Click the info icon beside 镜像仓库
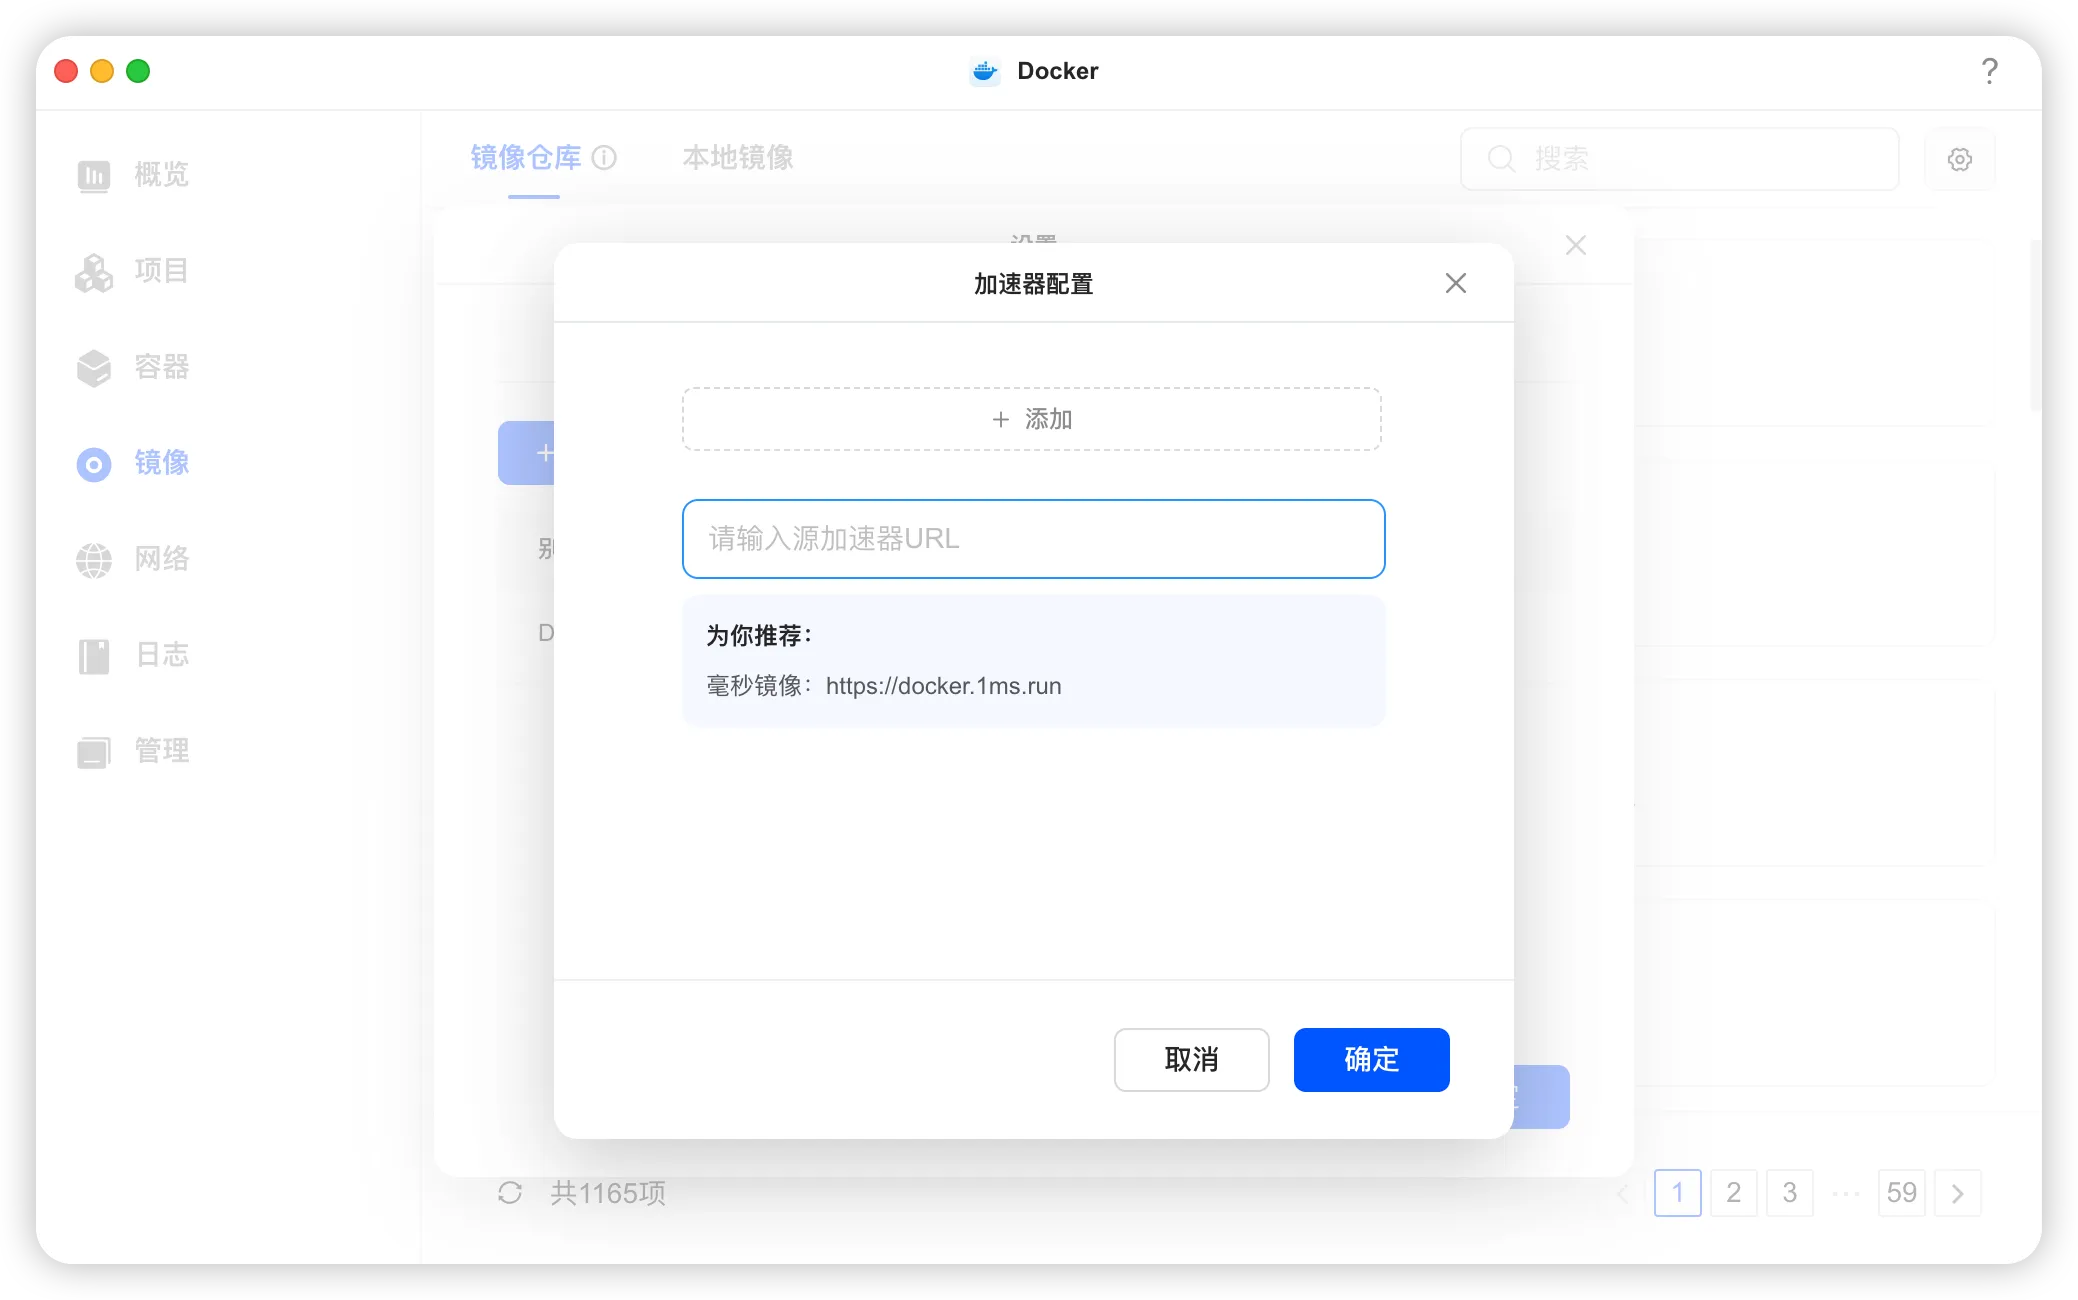Viewport: 2078px width, 1300px height. click(x=604, y=157)
